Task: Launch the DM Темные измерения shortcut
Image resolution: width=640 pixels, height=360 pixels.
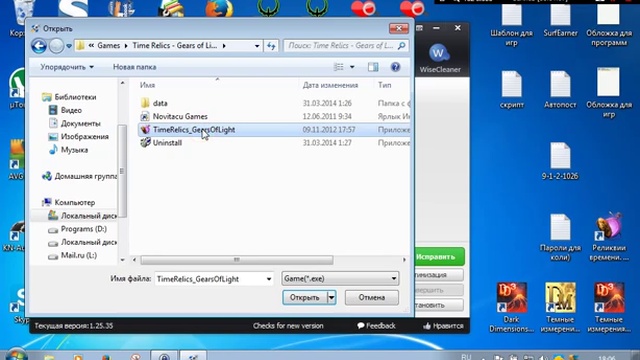Action: click(560, 308)
